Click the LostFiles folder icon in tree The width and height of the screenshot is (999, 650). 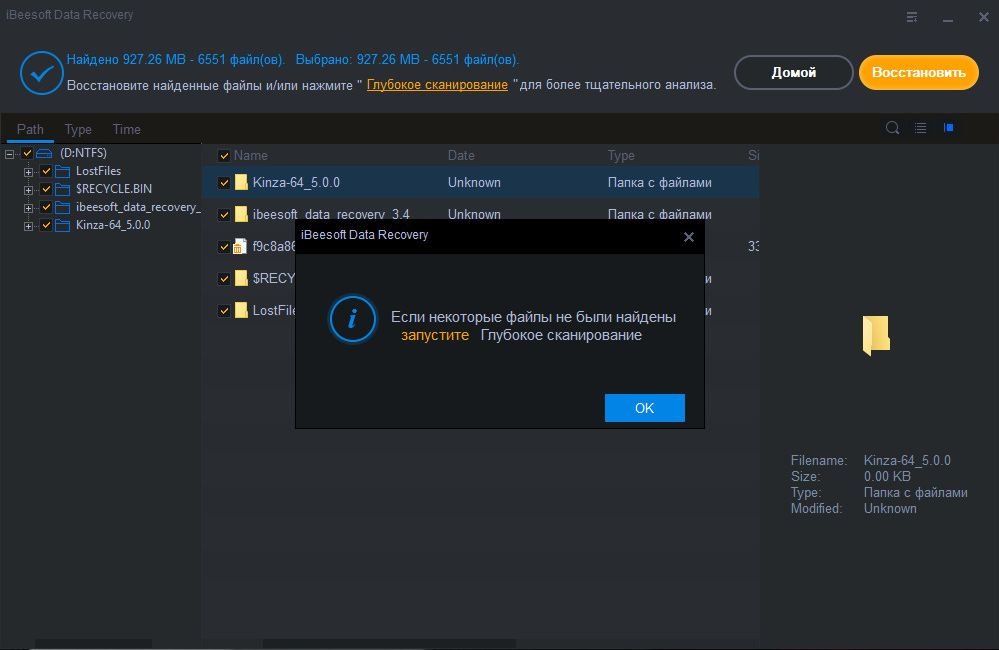[x=62, y=171]
